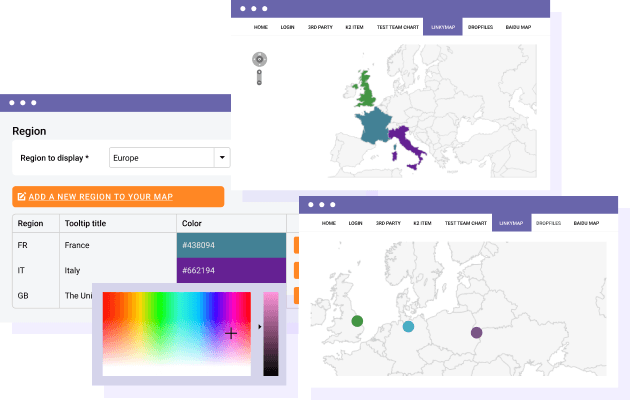Click the arrow indicator beside the brightness bar
This screenshot has width=630, height=400.
point(260,326)
